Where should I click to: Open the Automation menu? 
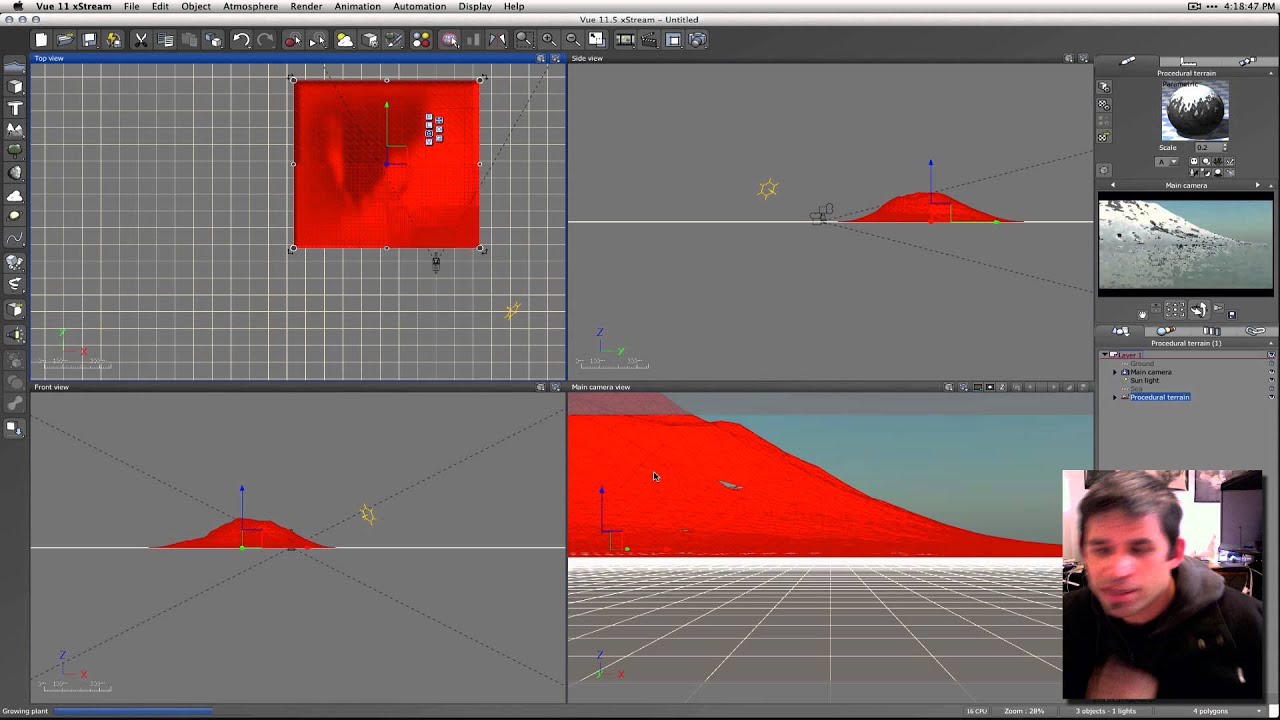coord(419,7)
